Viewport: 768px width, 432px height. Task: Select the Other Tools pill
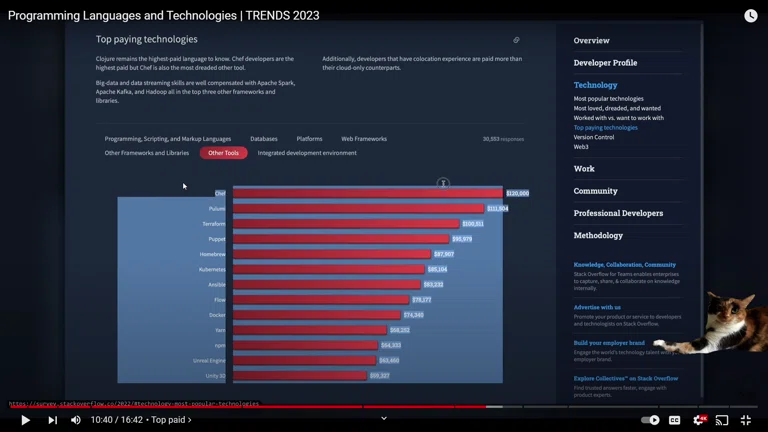point(223,153)
